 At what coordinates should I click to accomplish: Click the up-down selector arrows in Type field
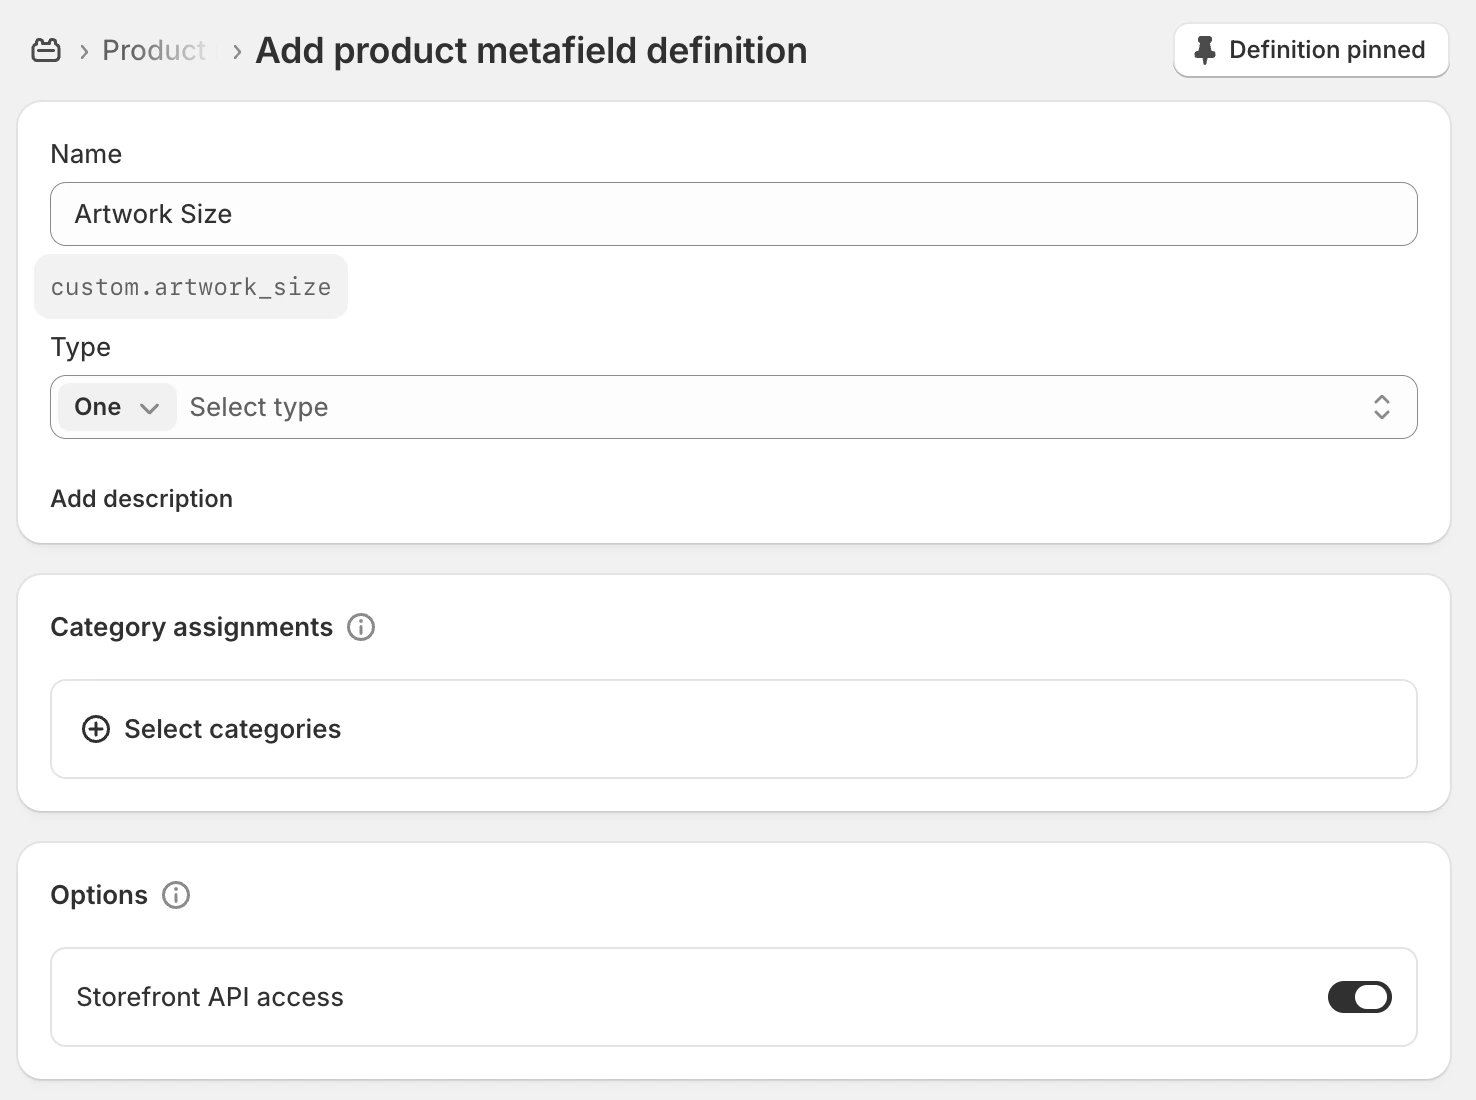pyautogui.click(x=1382, y=407)
